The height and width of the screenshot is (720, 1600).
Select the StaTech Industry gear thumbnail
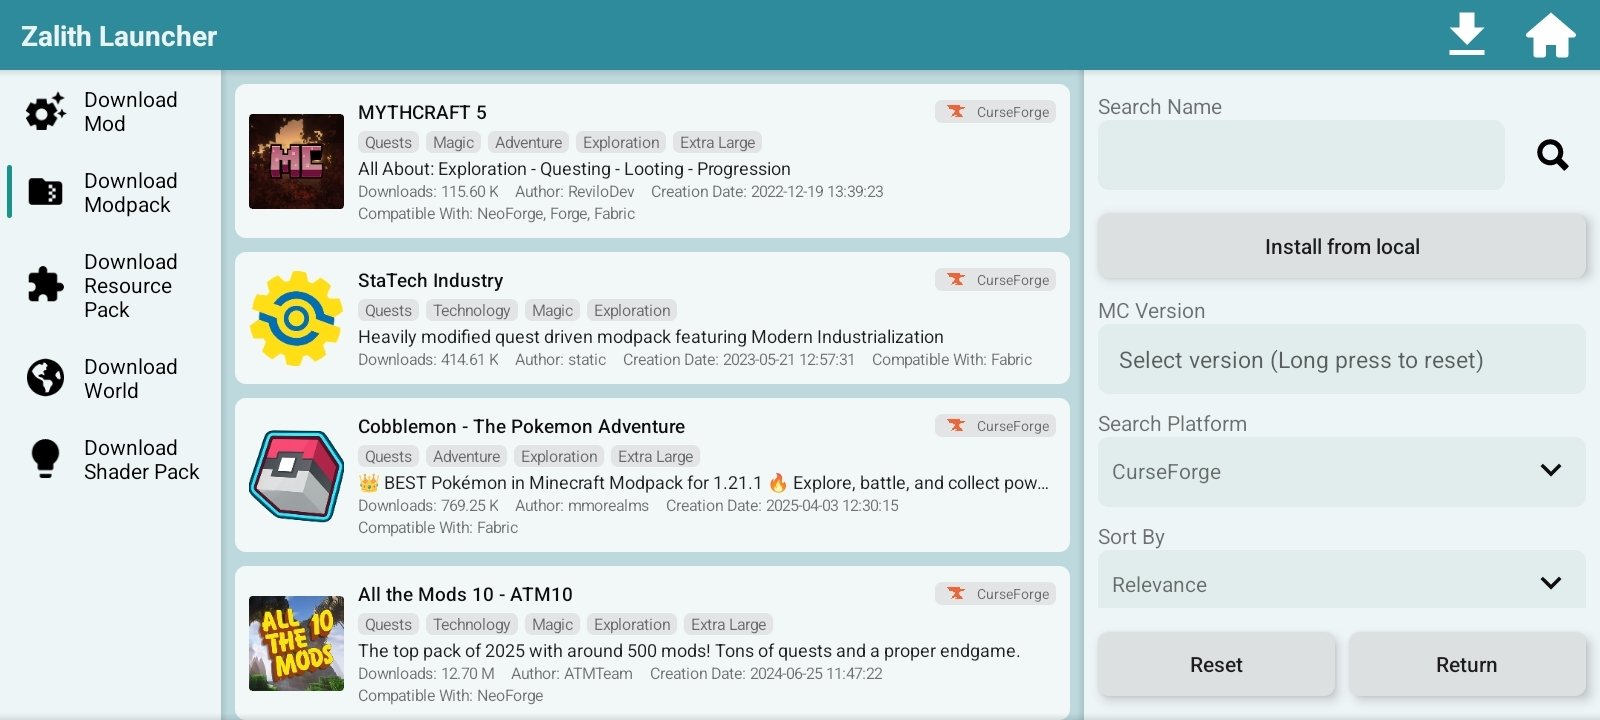point(296,318)
